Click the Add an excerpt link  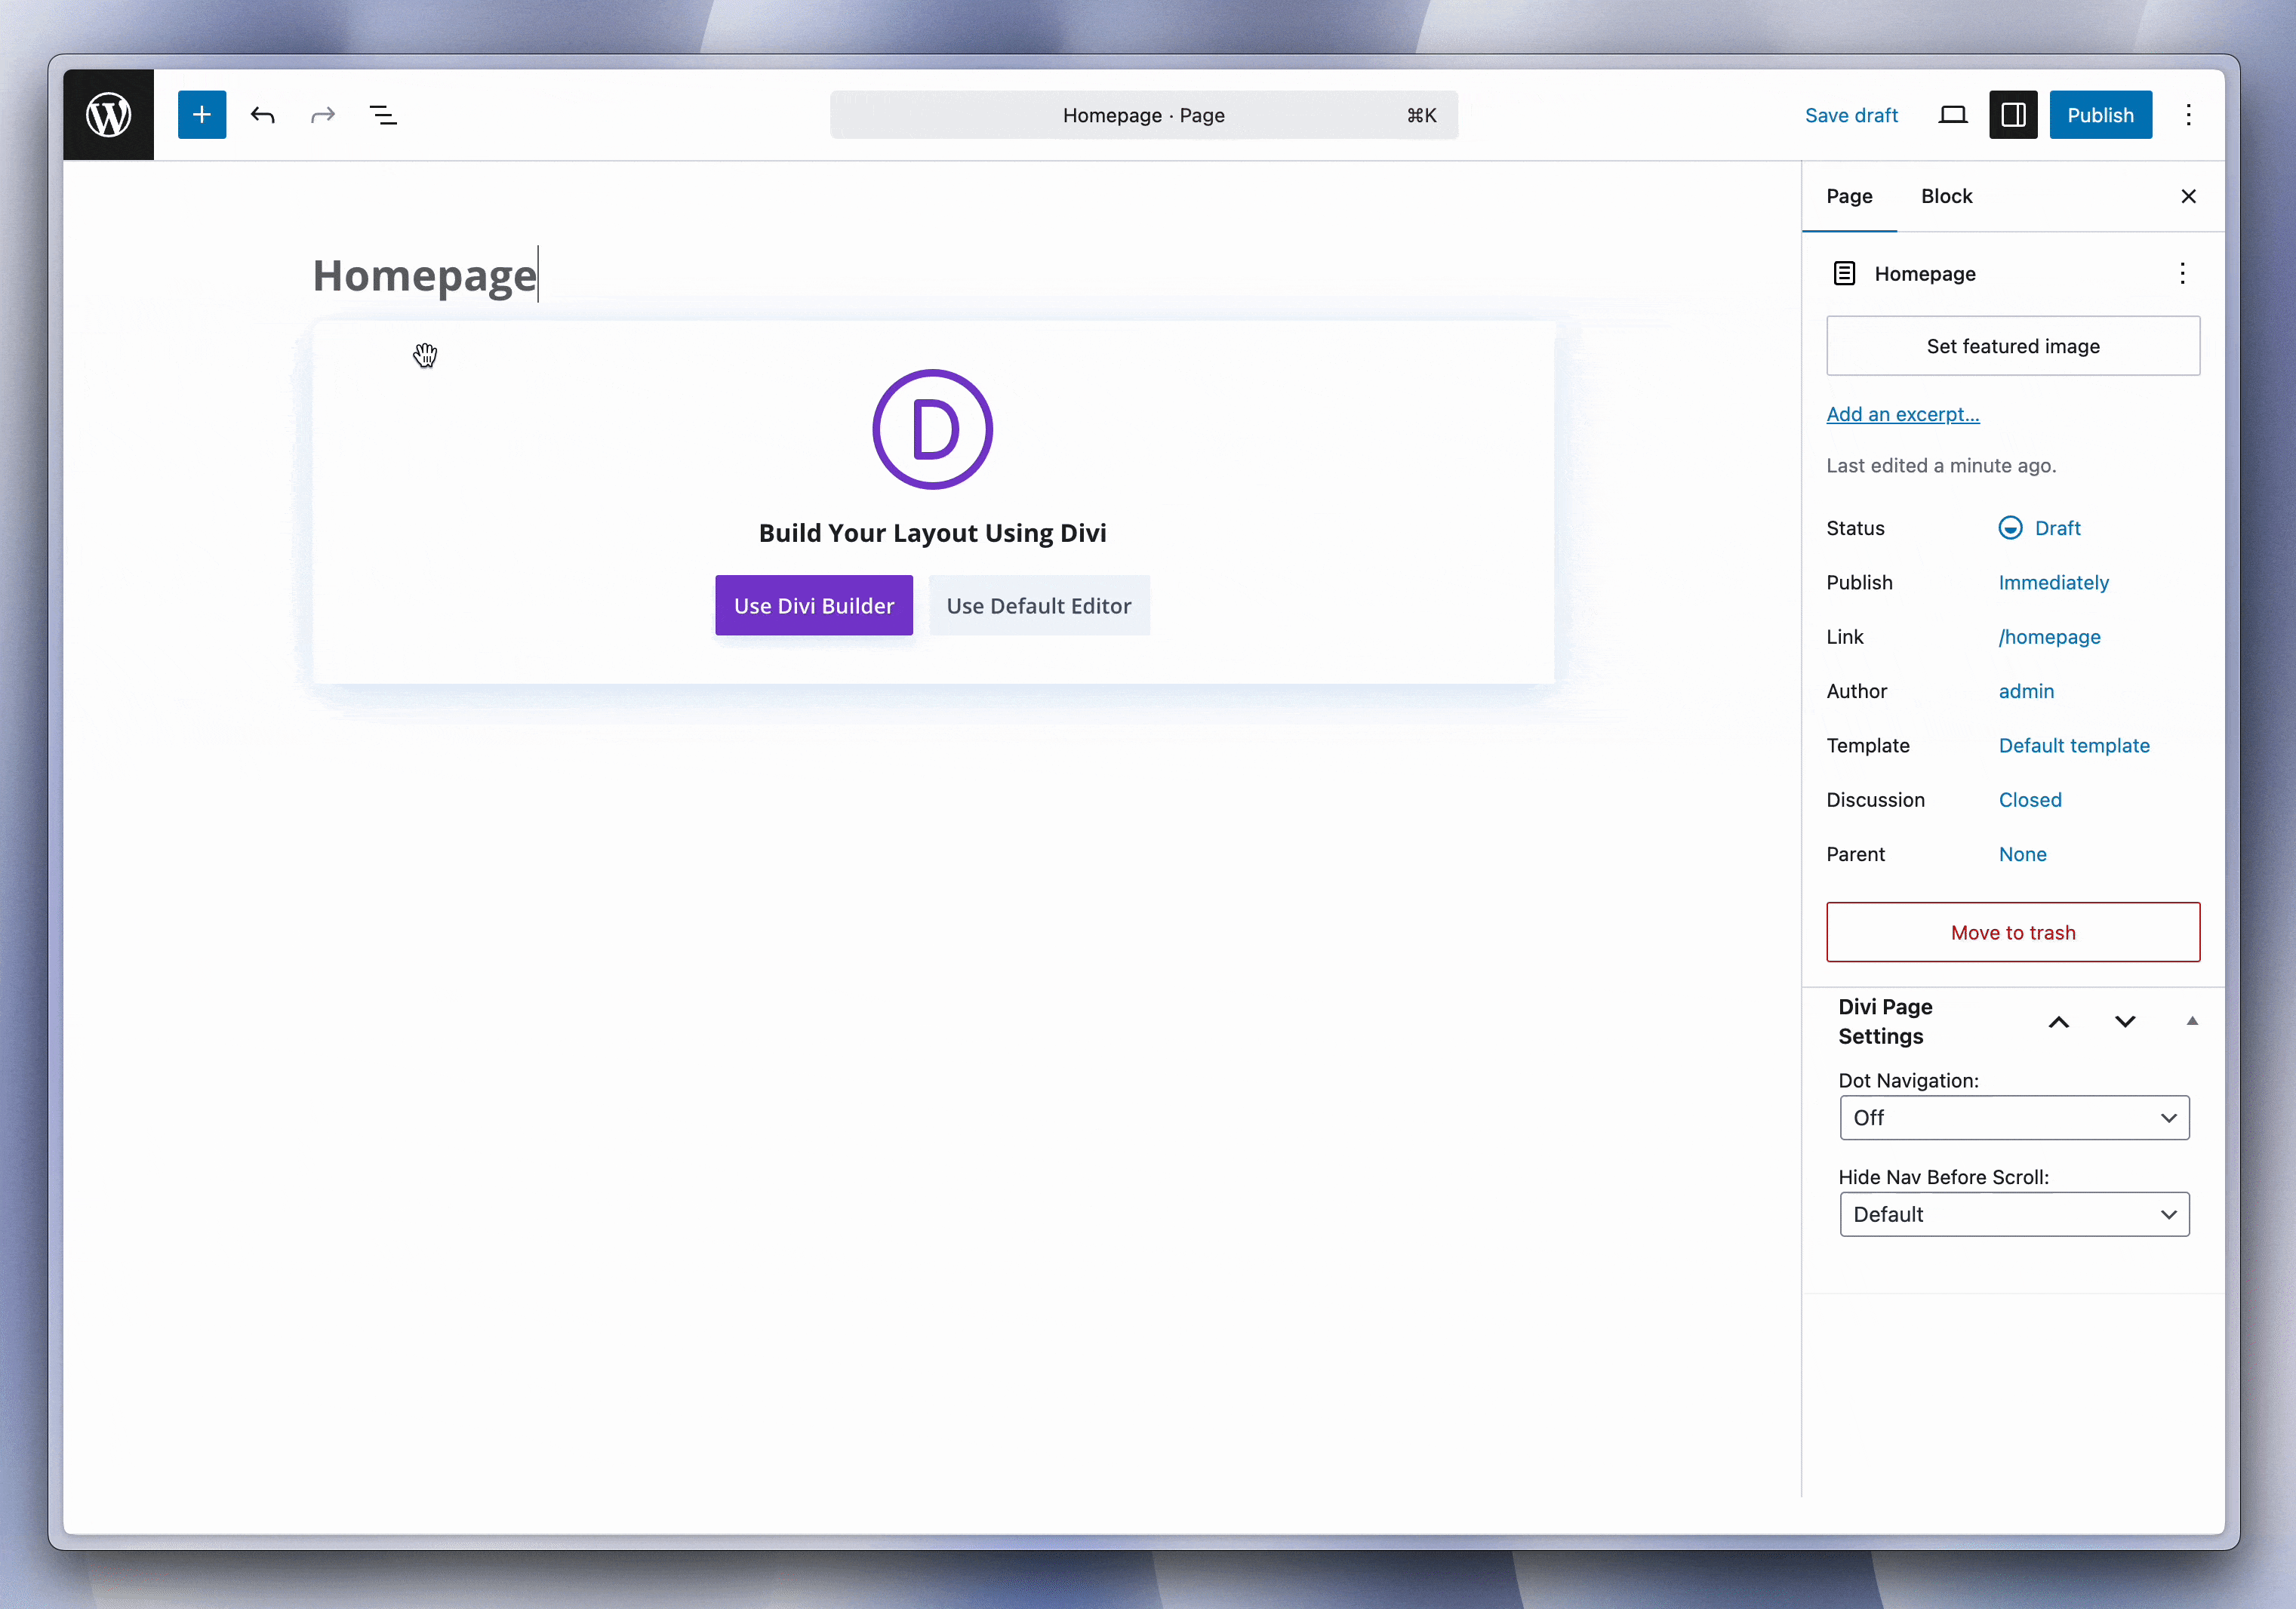(x=1902, y=414)
